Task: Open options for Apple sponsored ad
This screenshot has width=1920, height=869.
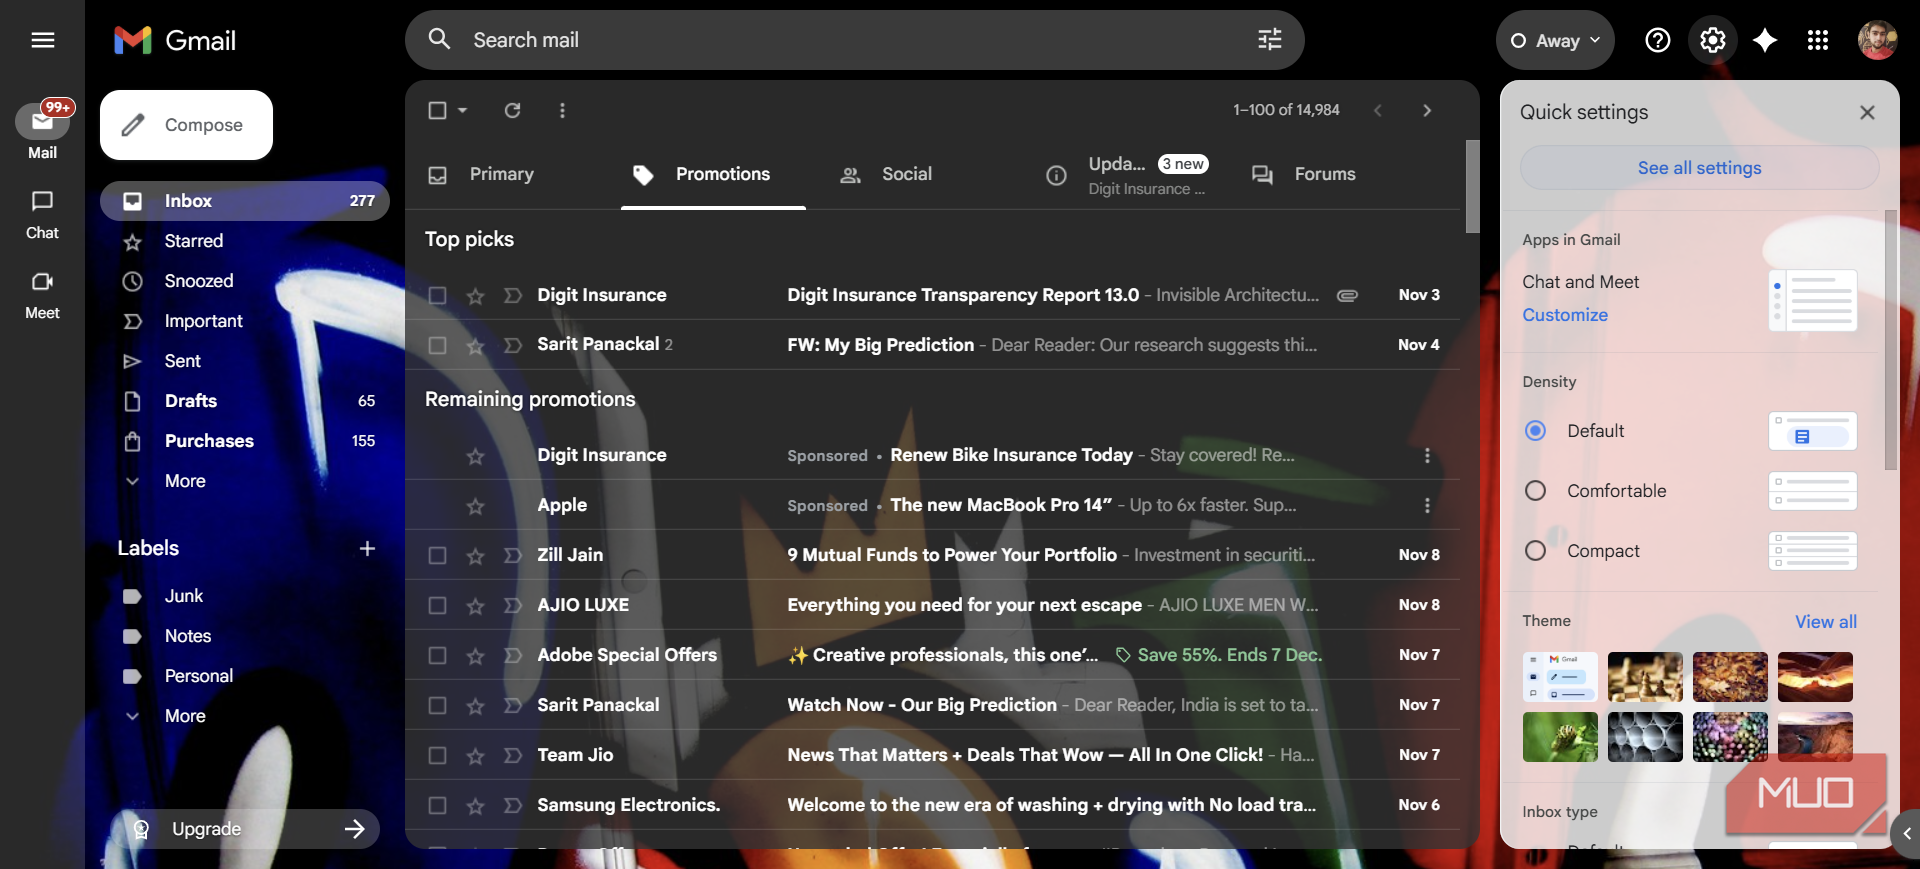Action: pyautogui.click(x=1427, y=505)
